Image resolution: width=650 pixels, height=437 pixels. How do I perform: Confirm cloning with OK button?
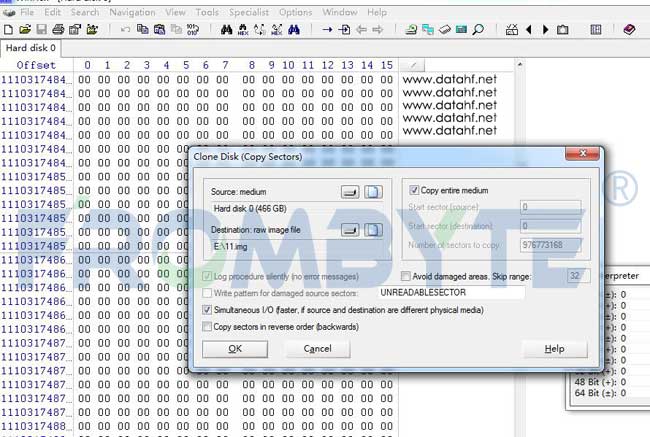pos(235,349)
